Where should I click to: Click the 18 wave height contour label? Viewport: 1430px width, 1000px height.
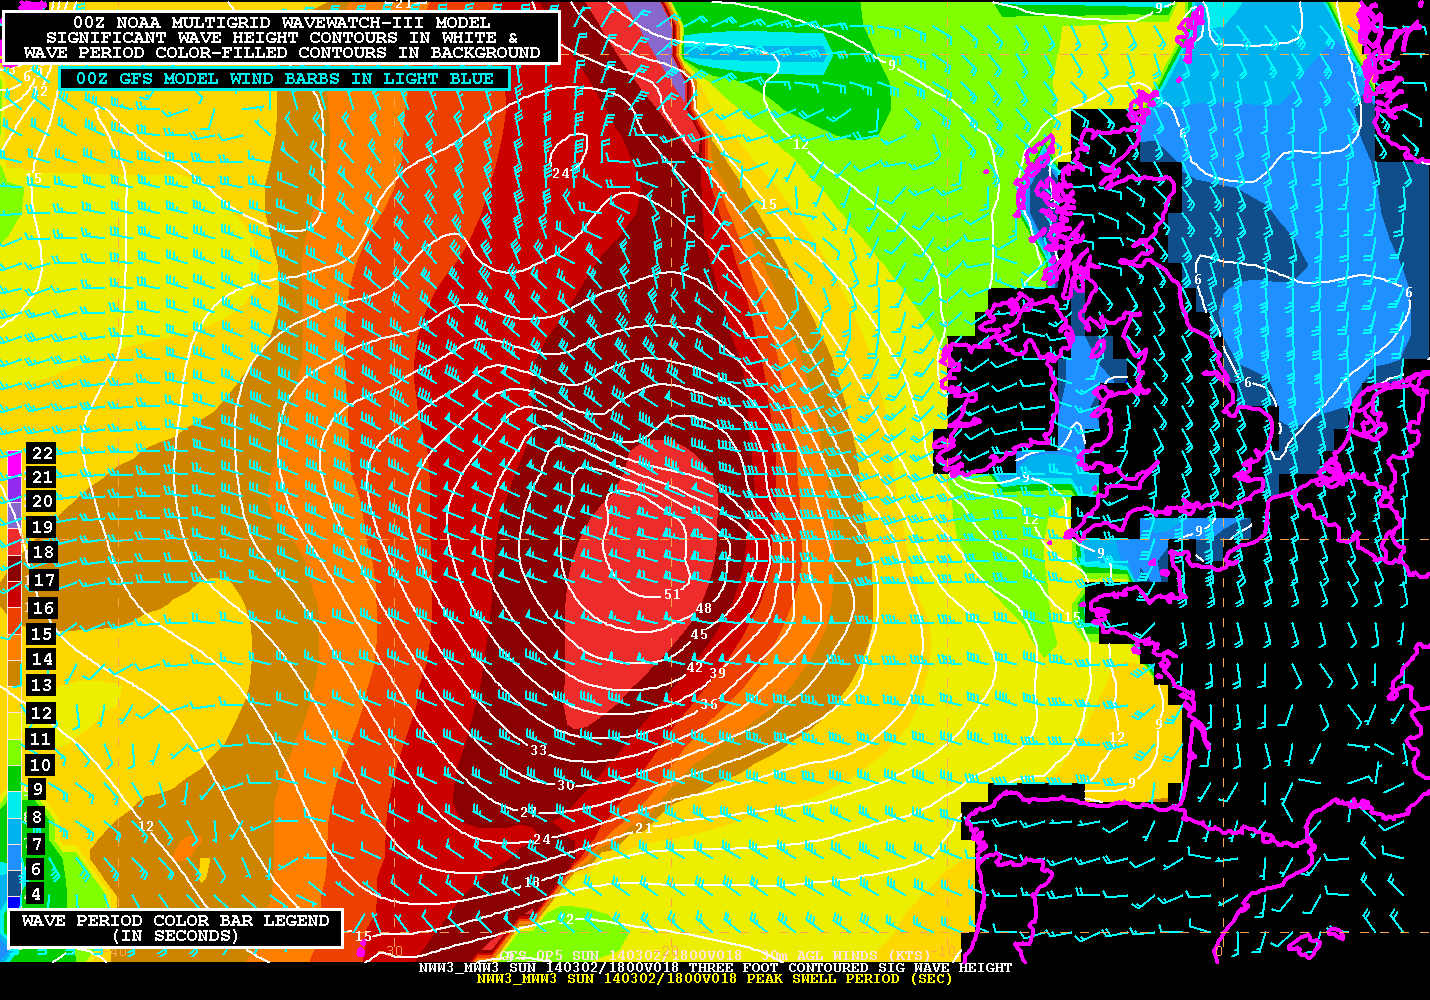click(532, 882)
